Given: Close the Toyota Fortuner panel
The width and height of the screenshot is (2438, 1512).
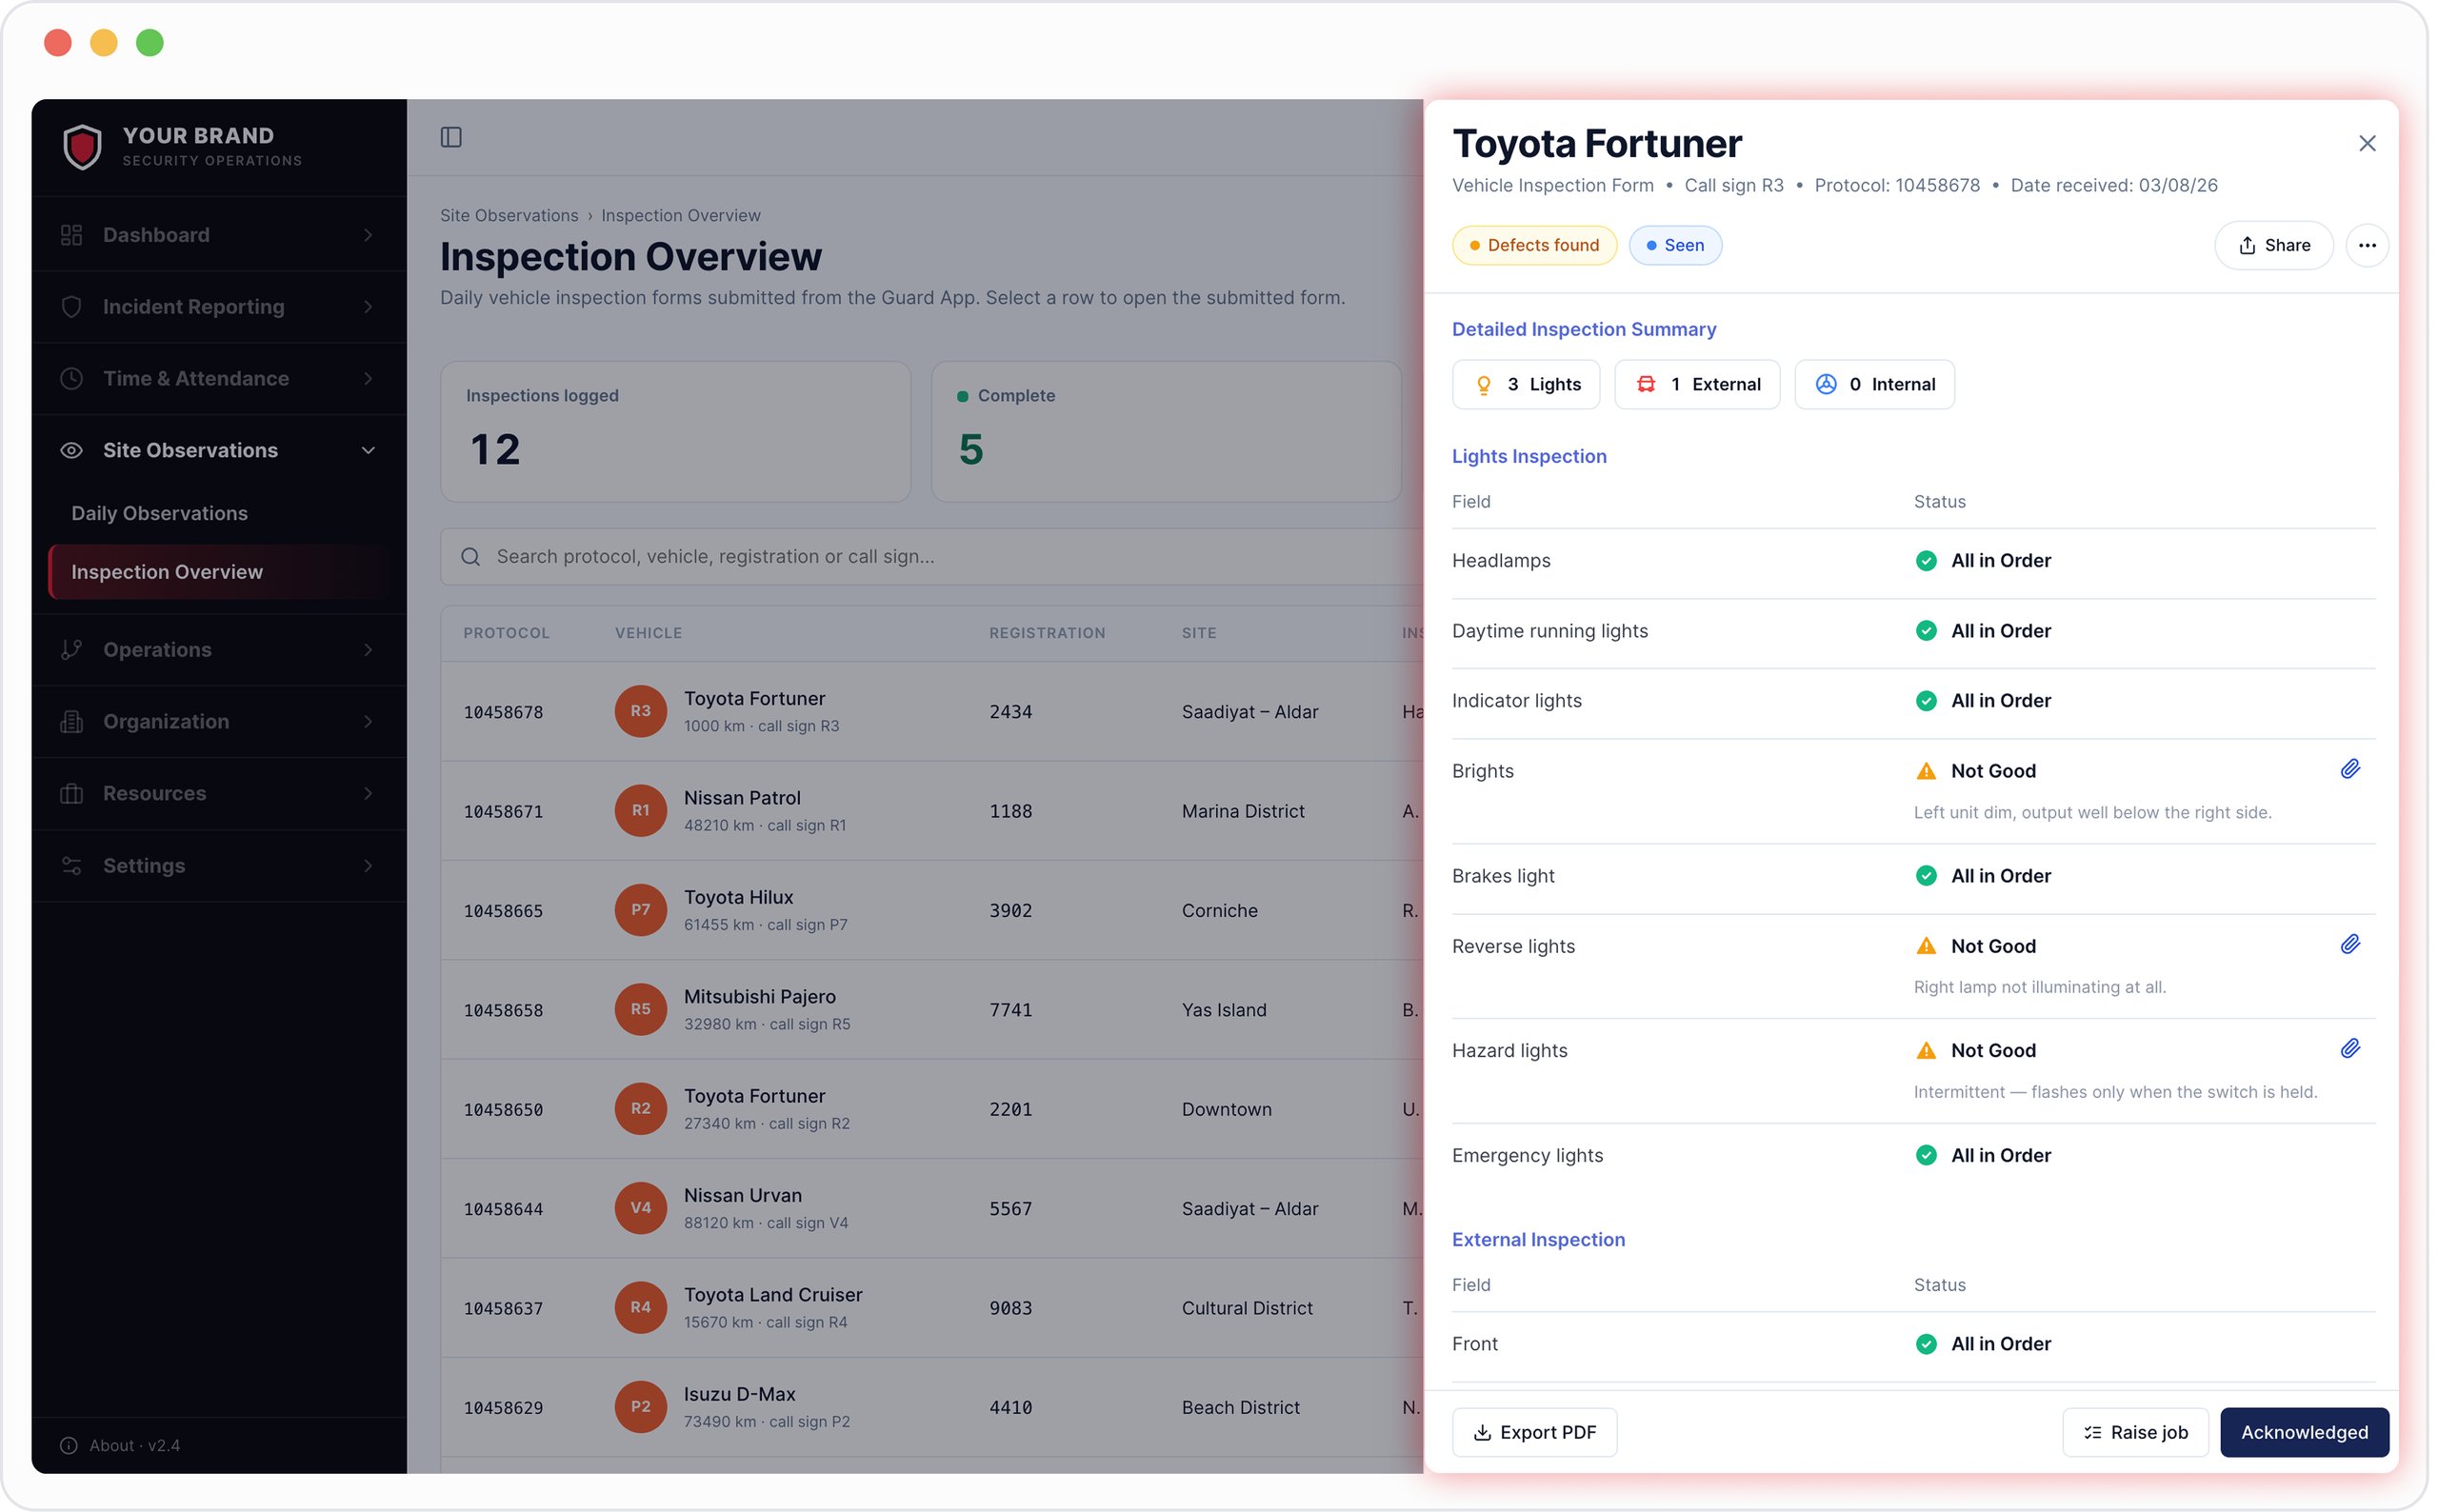Looking at the screenshot, I should coord(2366,144).
